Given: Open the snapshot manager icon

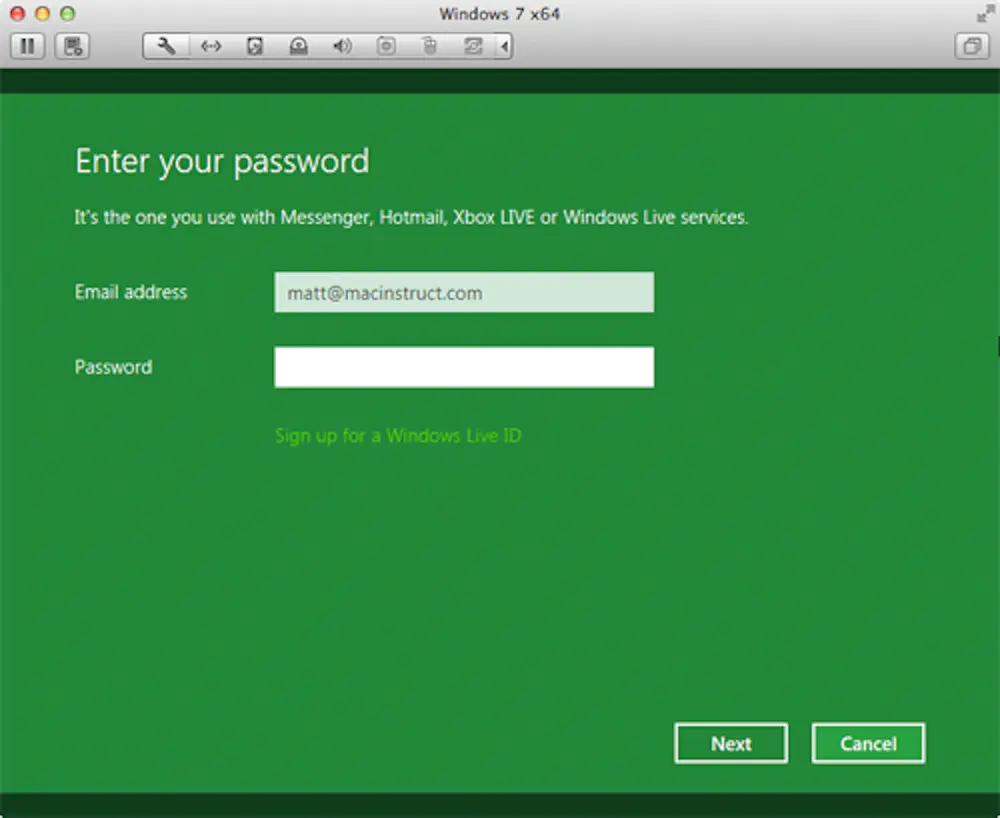Looking at the screenshot, I should [x=72, y=46].
